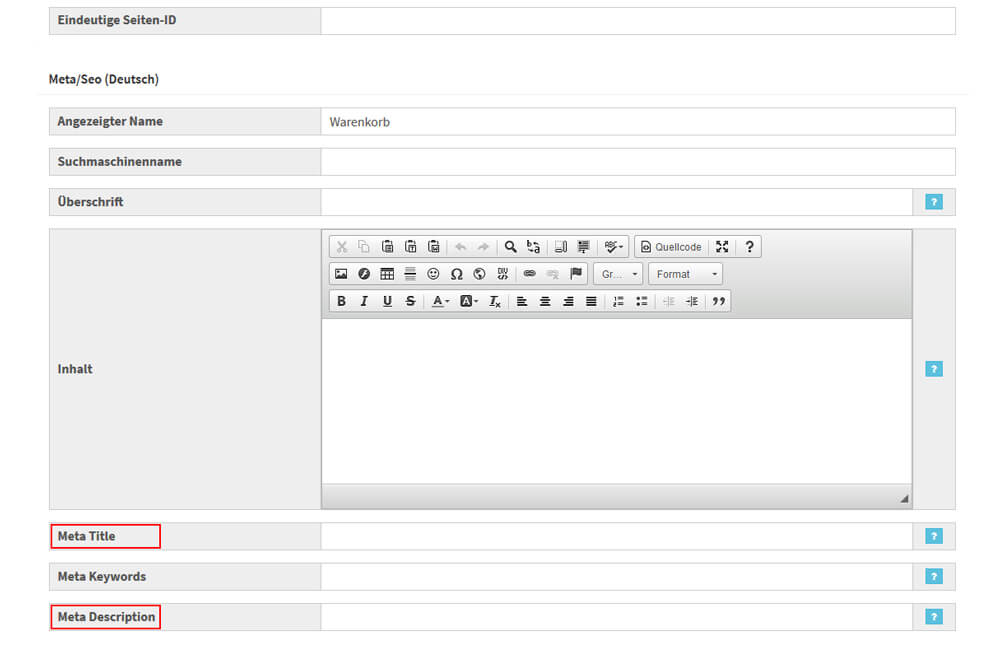
Task: Switch to Quellcode source view
Action: [671, 247]
